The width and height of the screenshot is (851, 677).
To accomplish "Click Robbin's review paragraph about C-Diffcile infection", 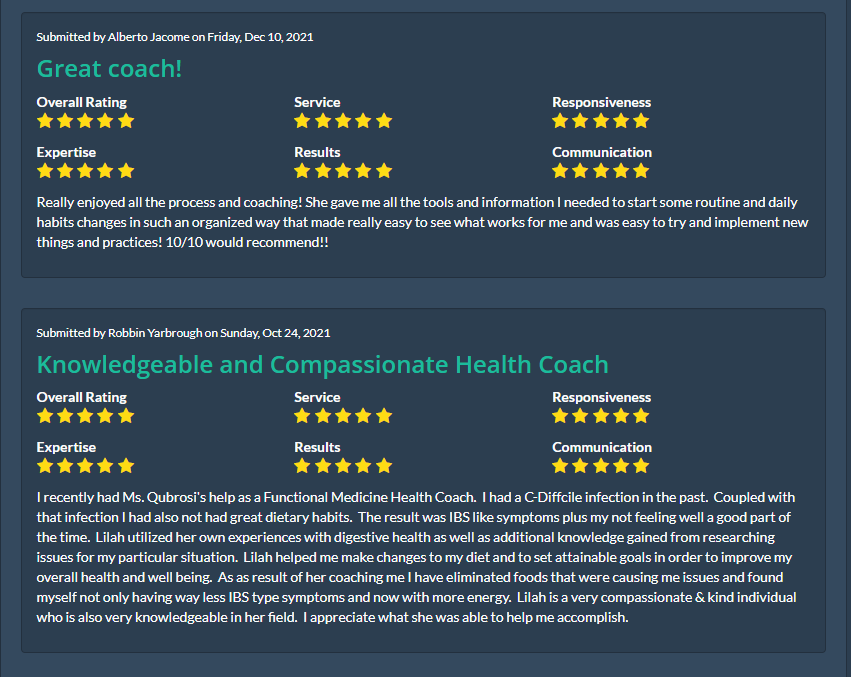I will [x=415, y=557].
